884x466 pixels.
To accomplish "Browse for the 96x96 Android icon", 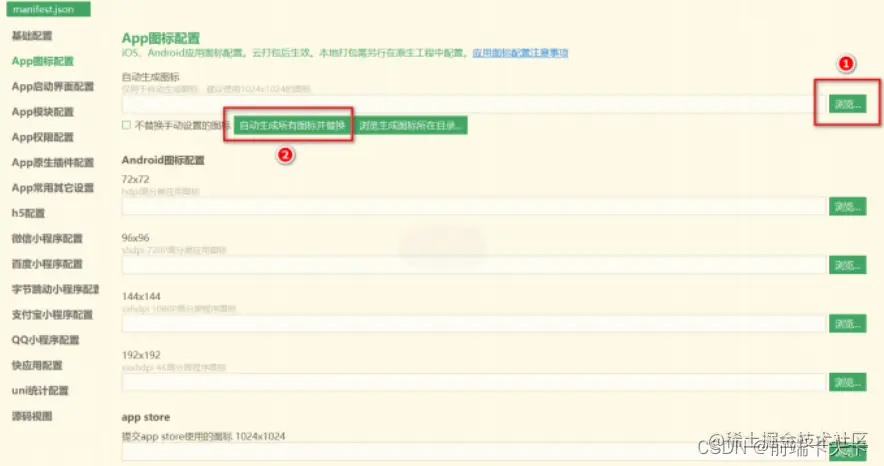I will pyautogui.click(x=847, y=265).
